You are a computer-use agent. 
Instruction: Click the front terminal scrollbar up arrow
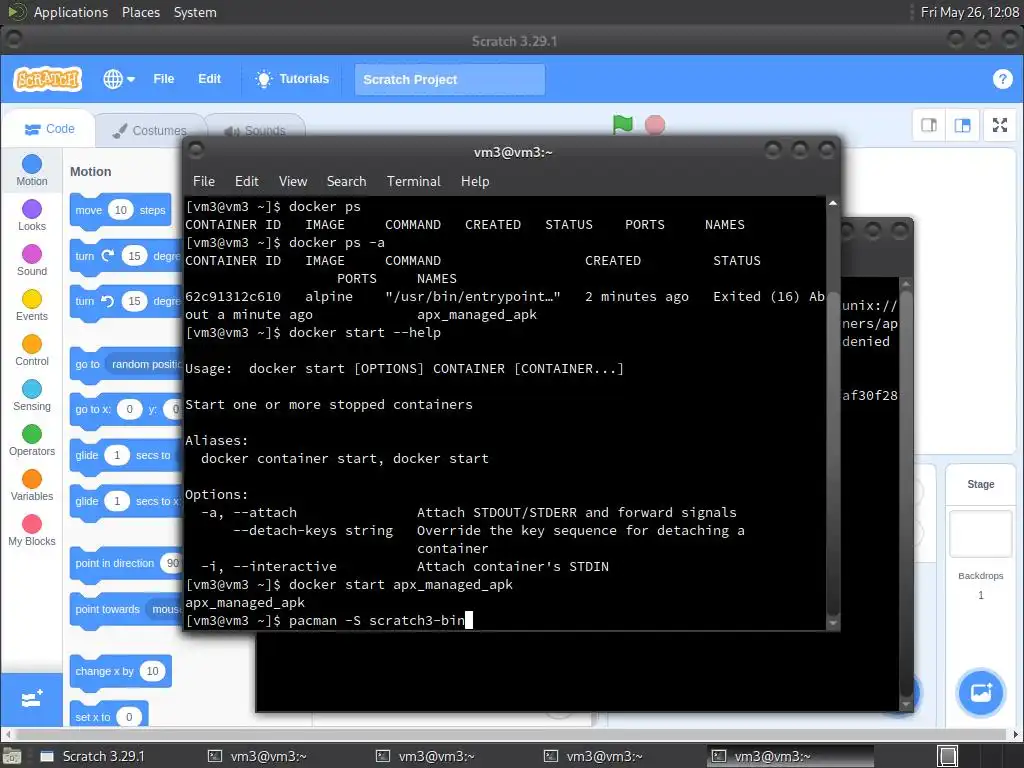tap(833, 203)
